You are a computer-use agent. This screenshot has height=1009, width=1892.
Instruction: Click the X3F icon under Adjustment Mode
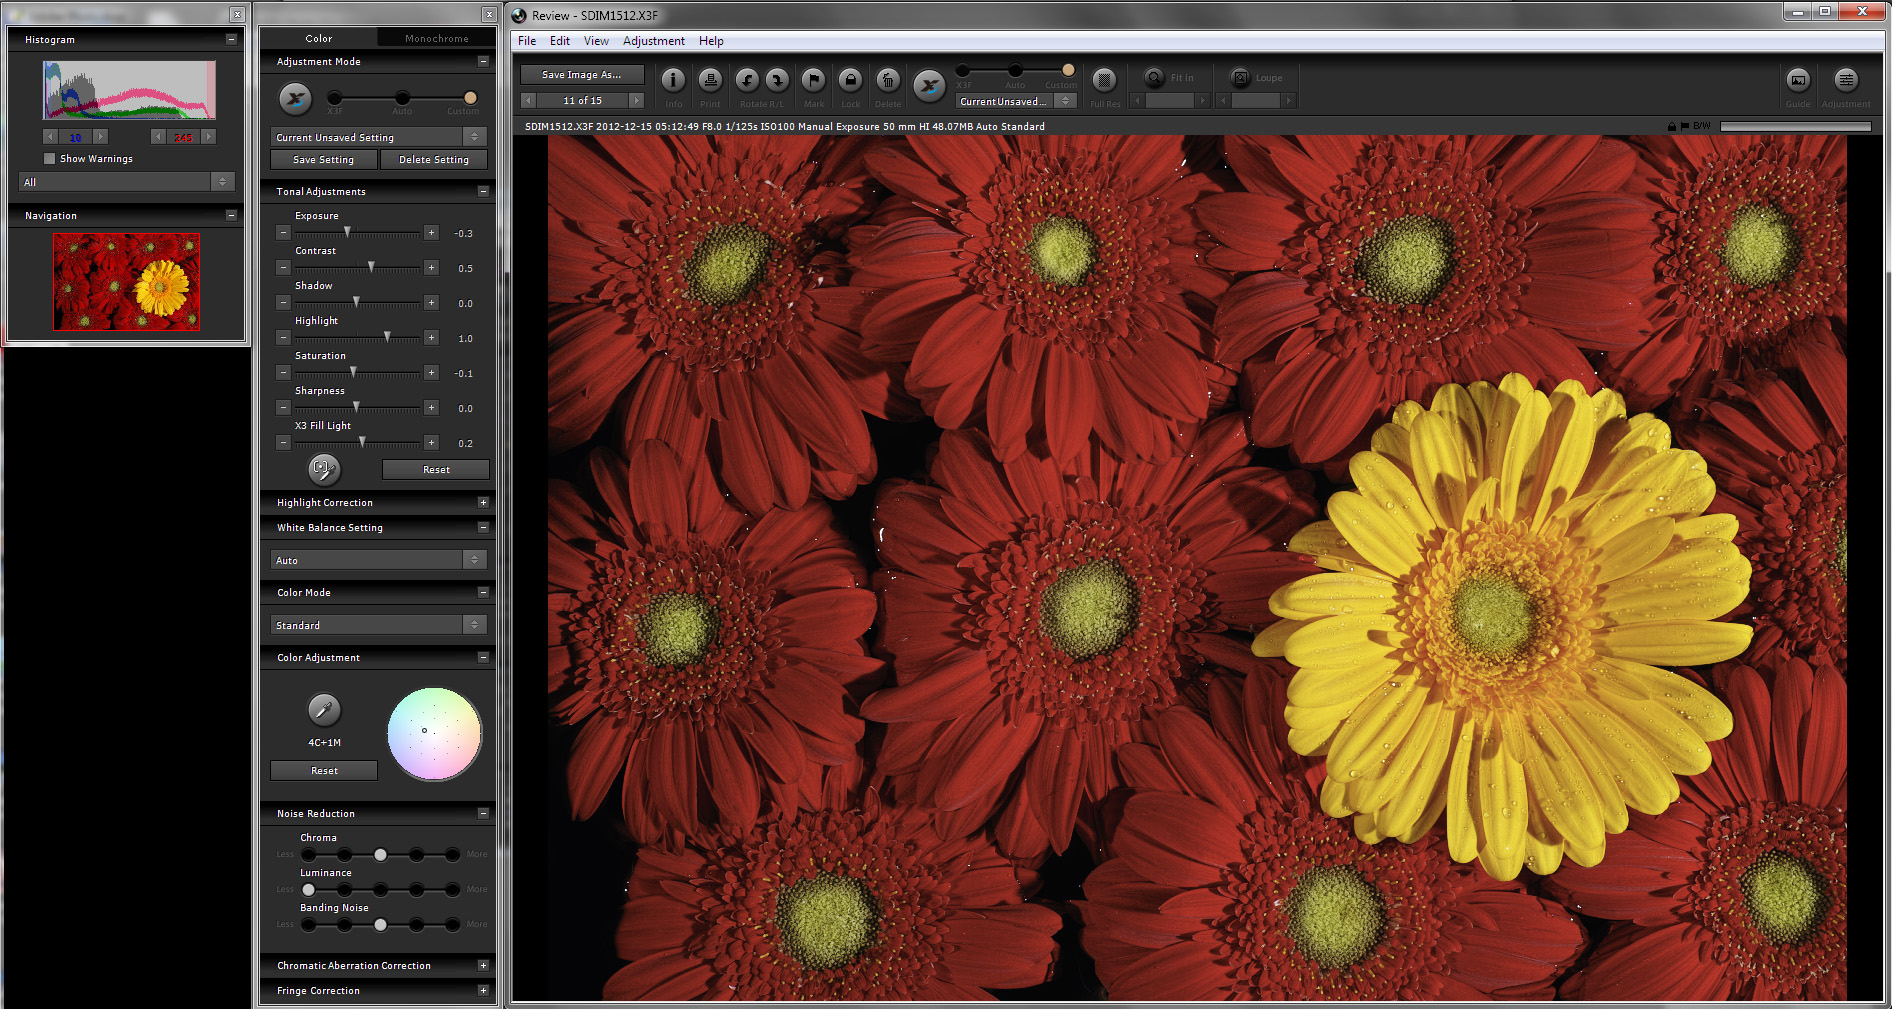(295, 99)
